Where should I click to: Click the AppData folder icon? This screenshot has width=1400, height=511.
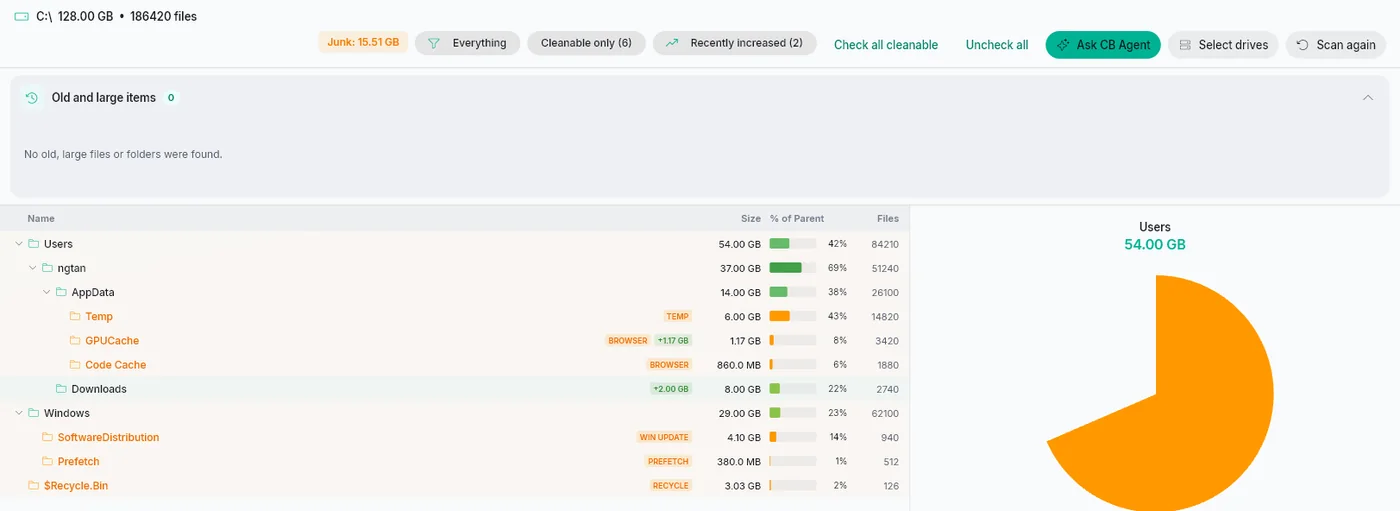tap(62, 292)
